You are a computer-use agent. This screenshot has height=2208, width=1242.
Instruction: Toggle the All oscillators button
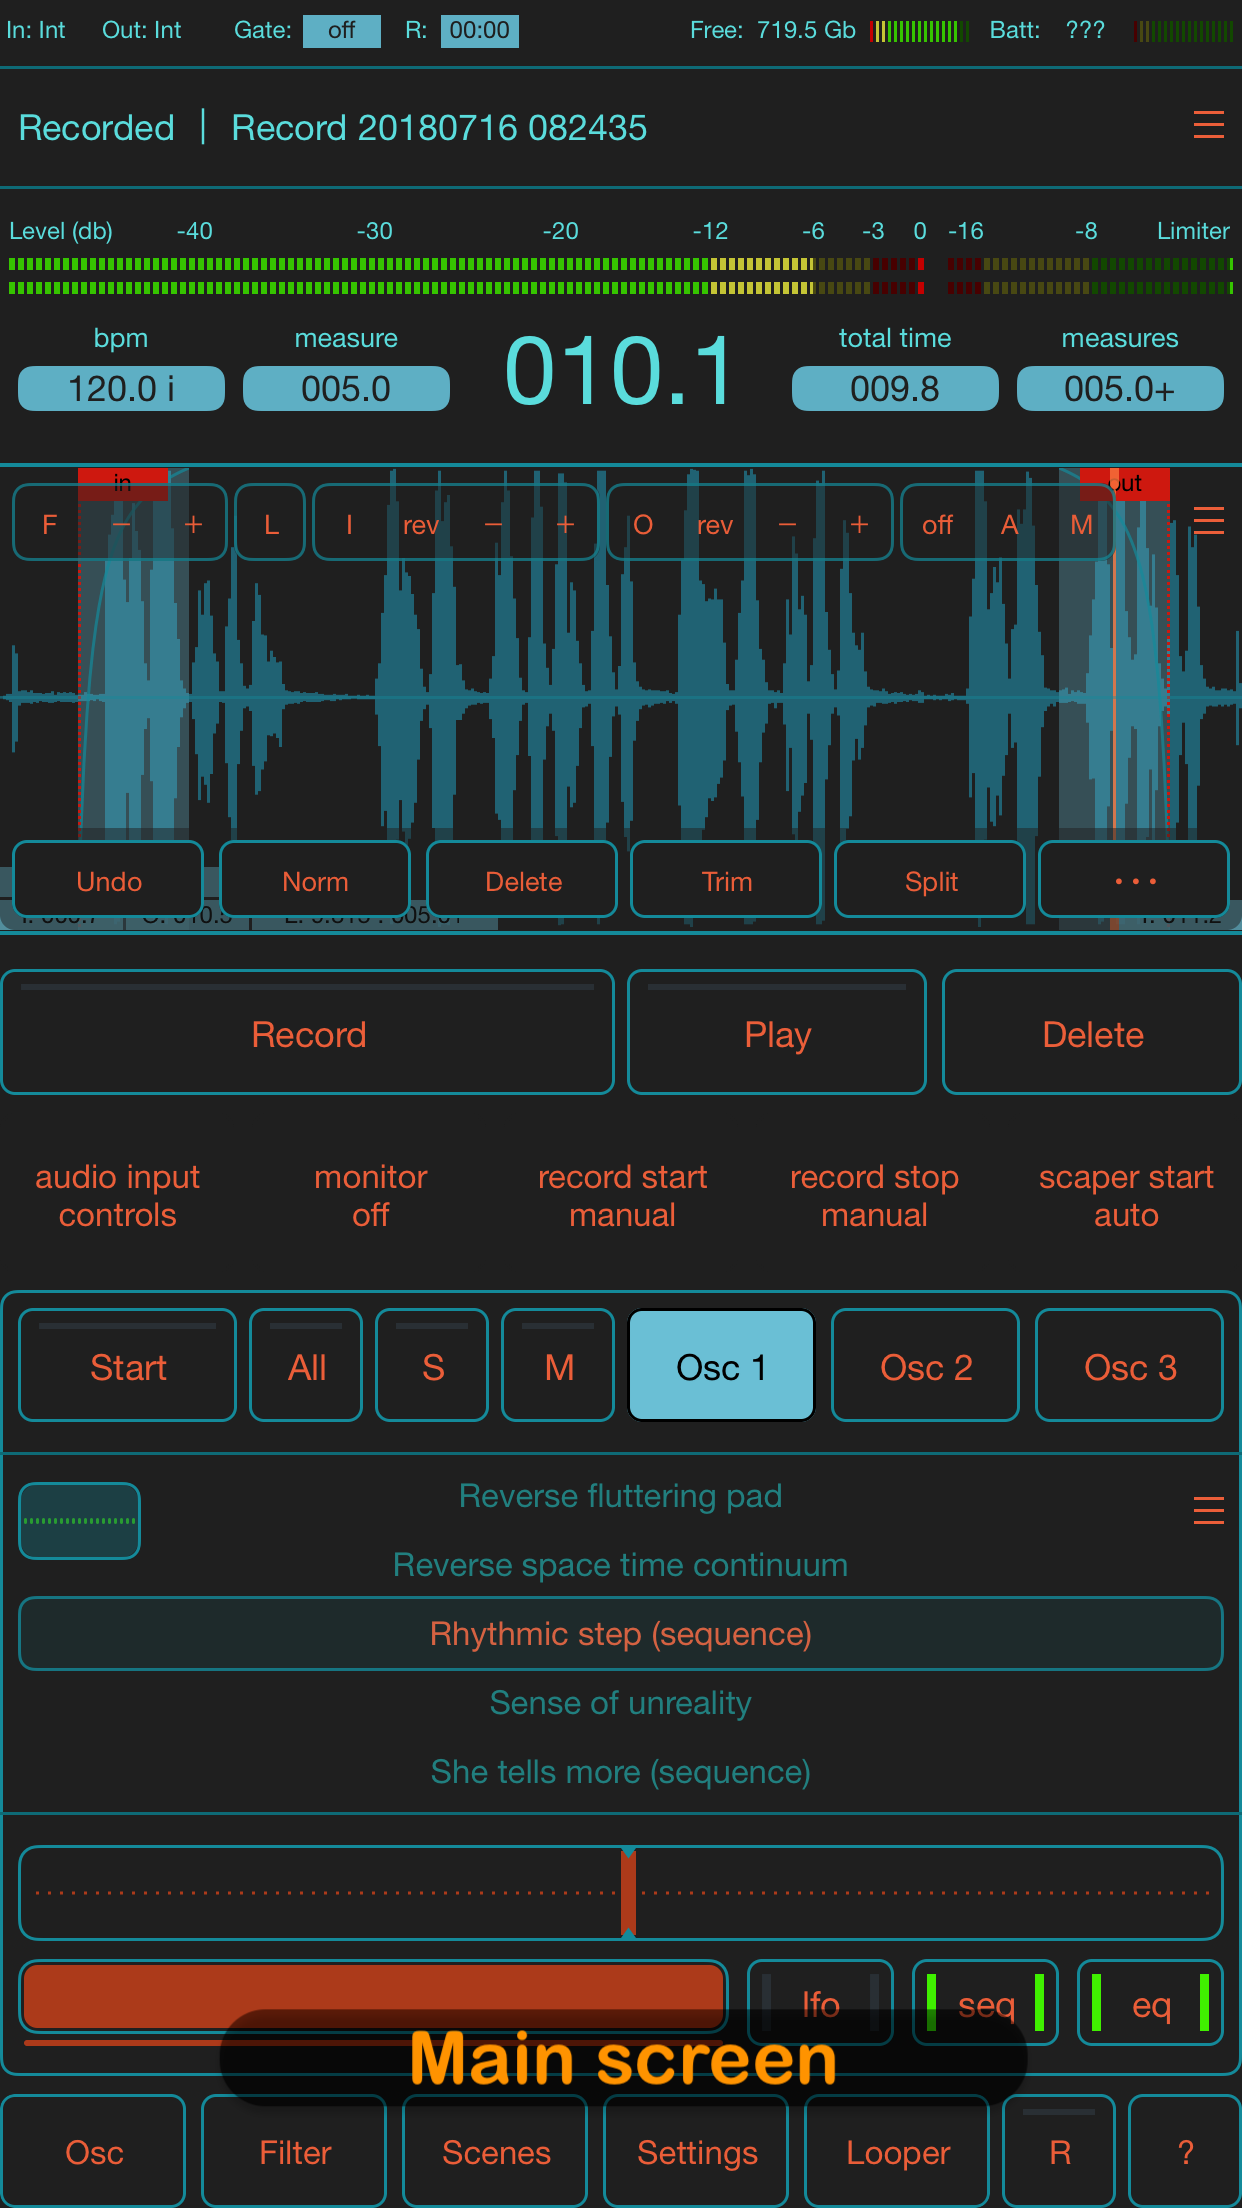click(x=306, y=1366)
